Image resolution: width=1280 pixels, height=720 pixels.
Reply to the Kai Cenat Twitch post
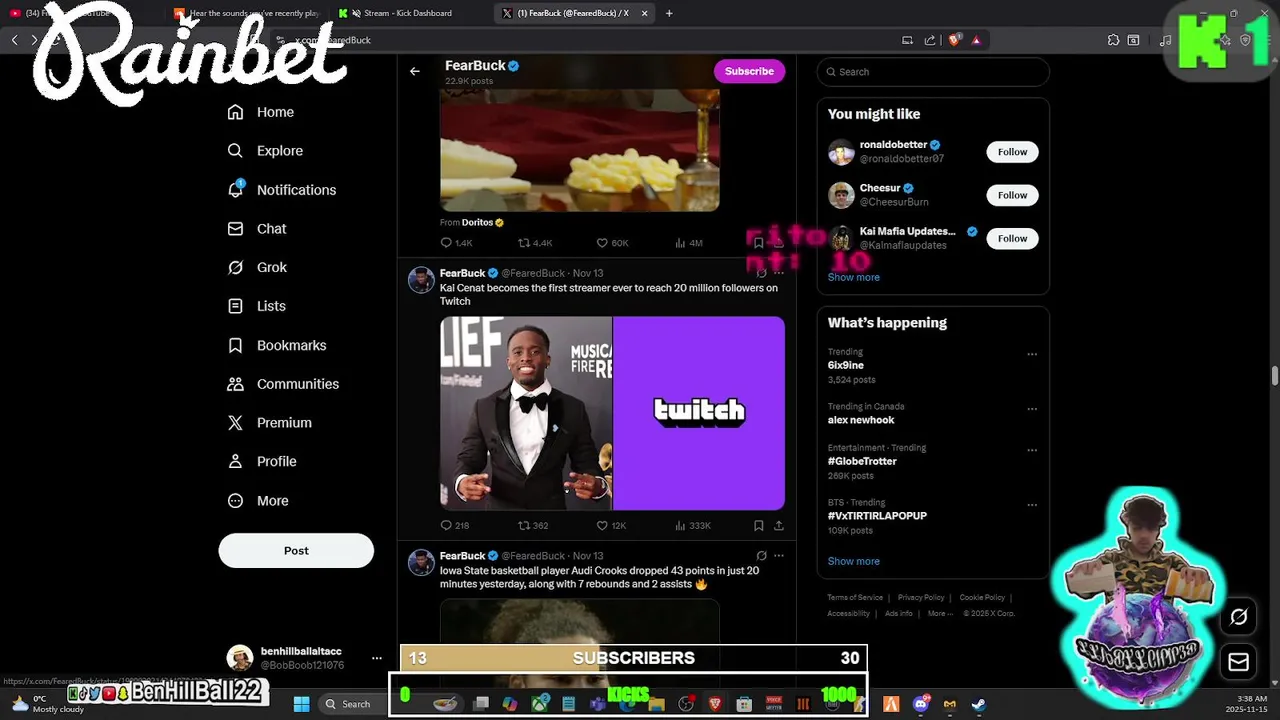pyautogui.click(x=455, y=525)
